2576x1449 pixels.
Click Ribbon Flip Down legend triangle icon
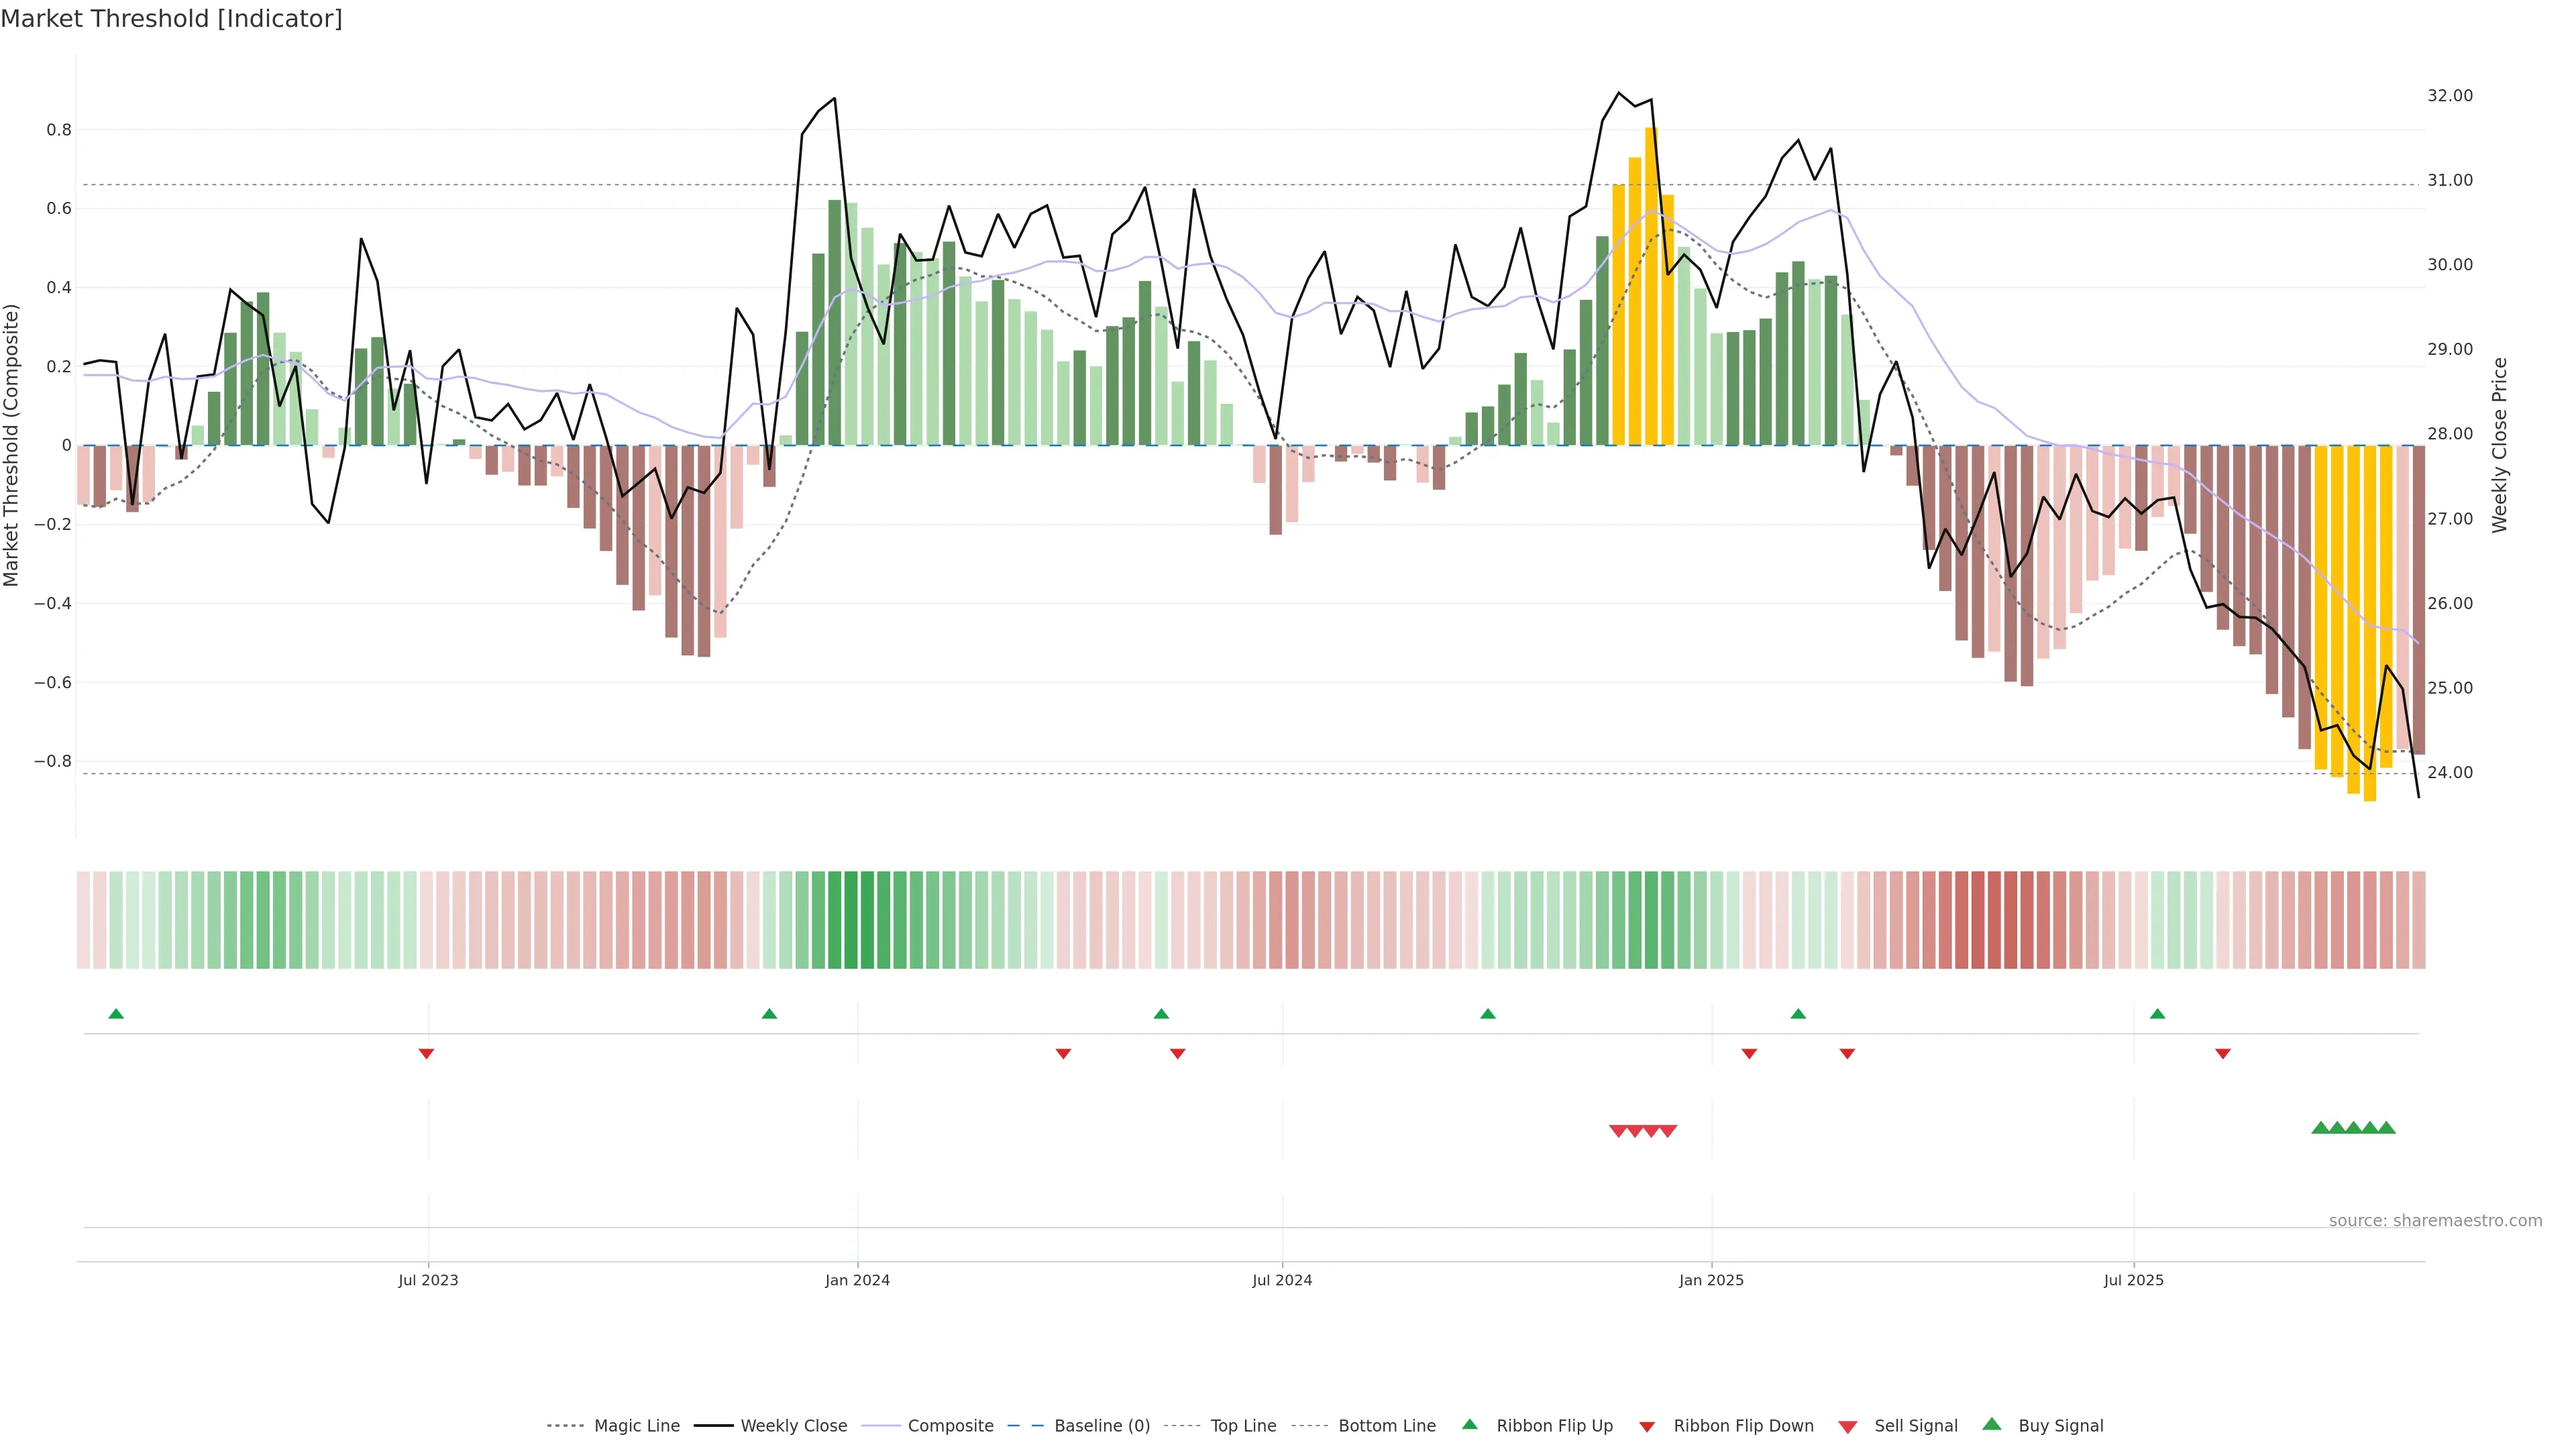(x=1647, y=1426)
